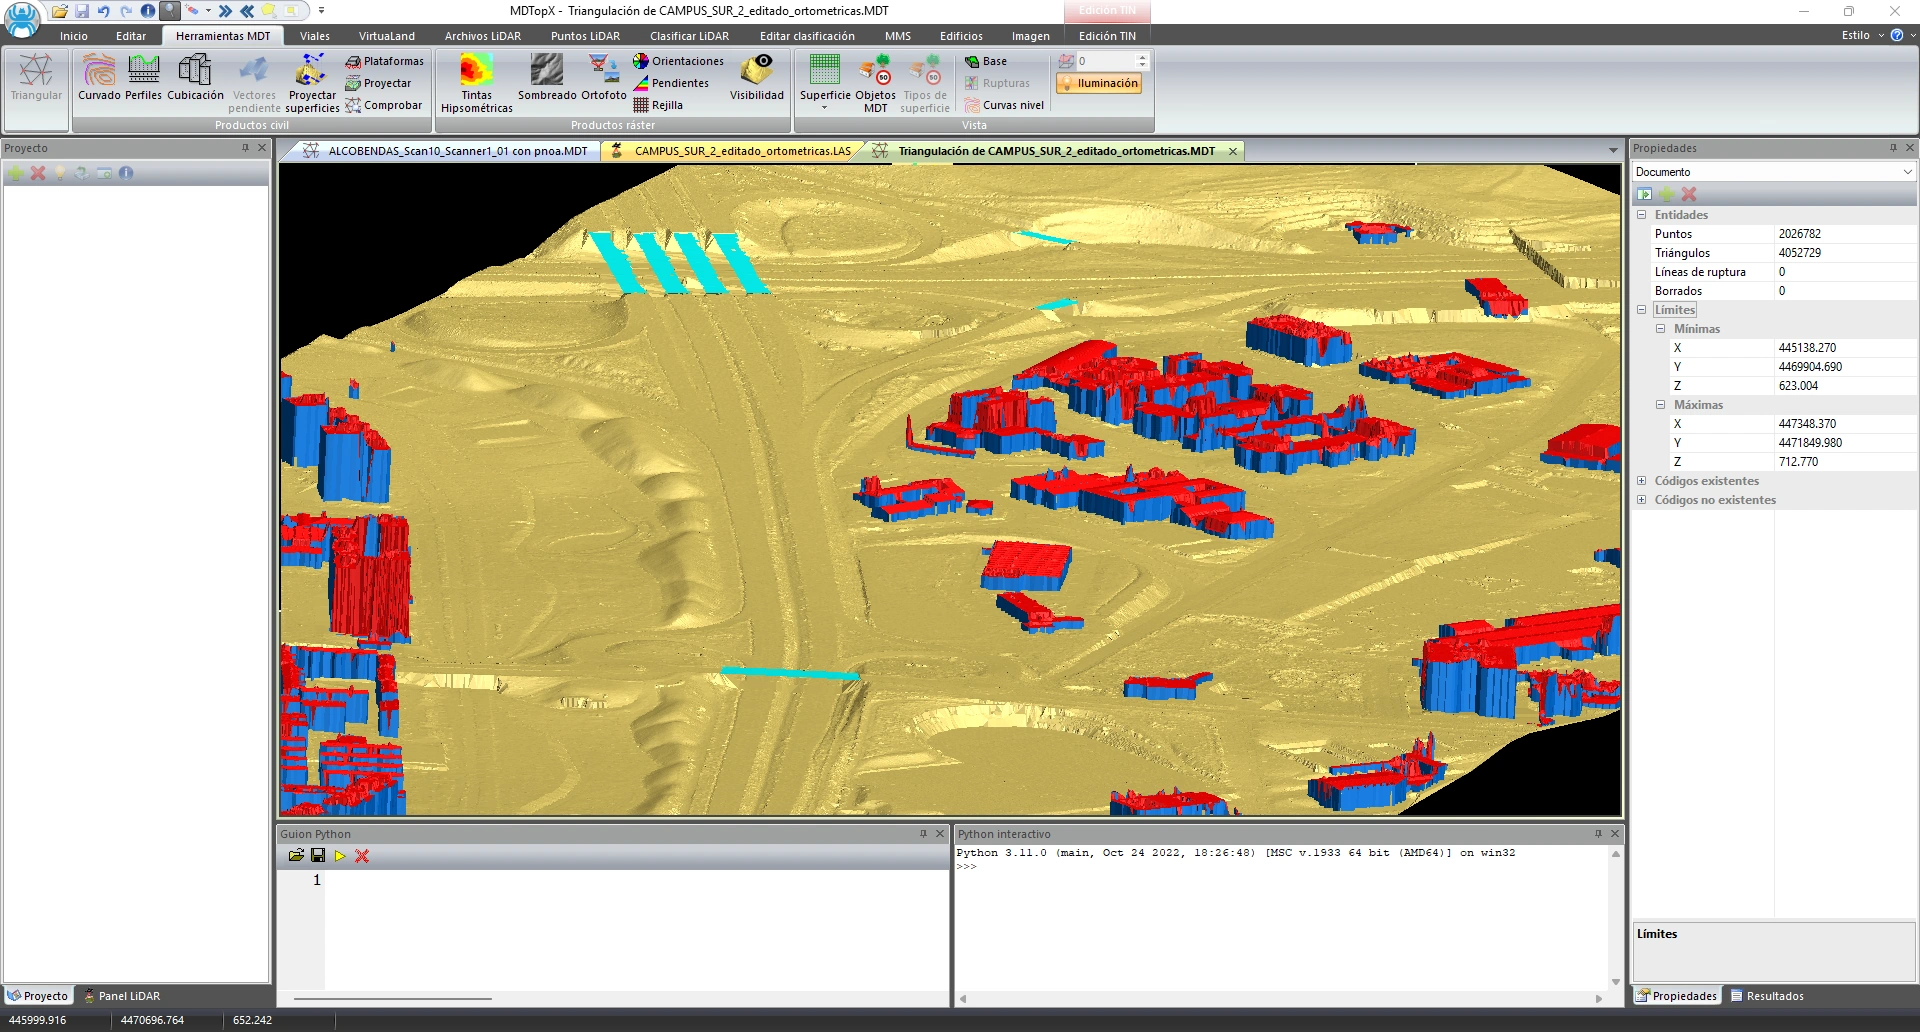Image resolution: width=1920 pixels, height=1032 pixels.
Task: Launch the Perfiles profile tool
Action: pos(143,78)
